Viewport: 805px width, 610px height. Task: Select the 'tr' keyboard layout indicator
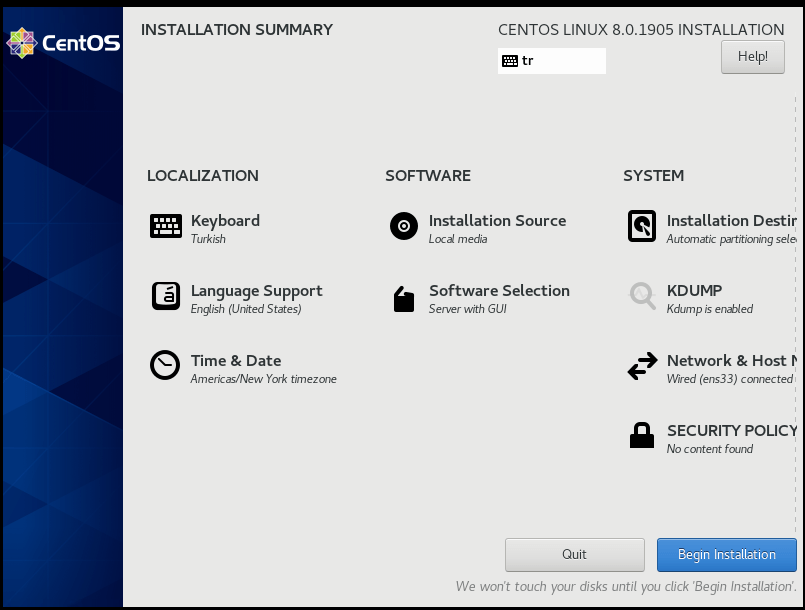pos(551,61)
